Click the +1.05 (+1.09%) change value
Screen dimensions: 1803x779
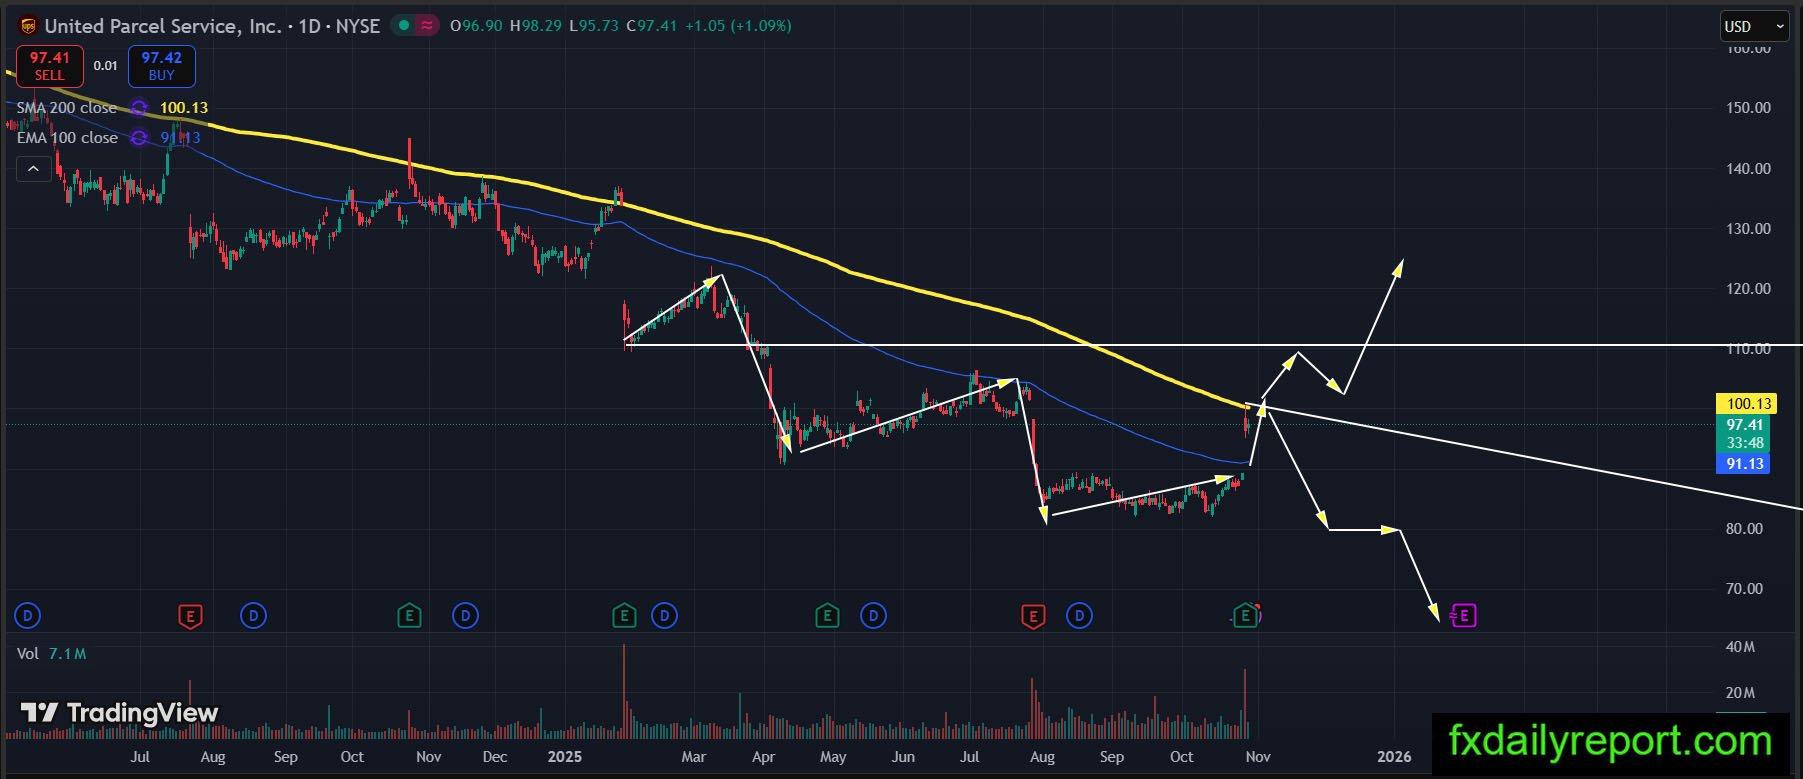coord(738,26)
